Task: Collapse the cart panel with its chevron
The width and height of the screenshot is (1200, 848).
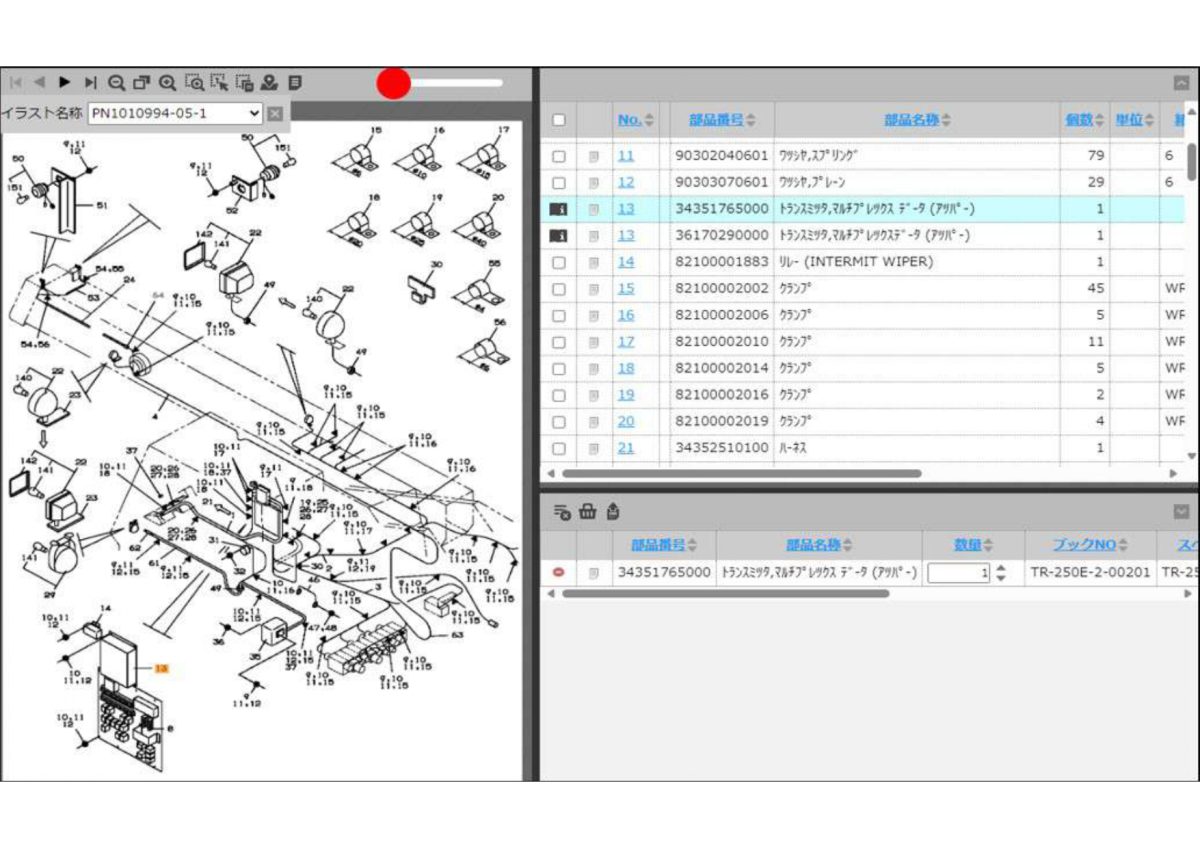Action: (x=1181, y=512)
